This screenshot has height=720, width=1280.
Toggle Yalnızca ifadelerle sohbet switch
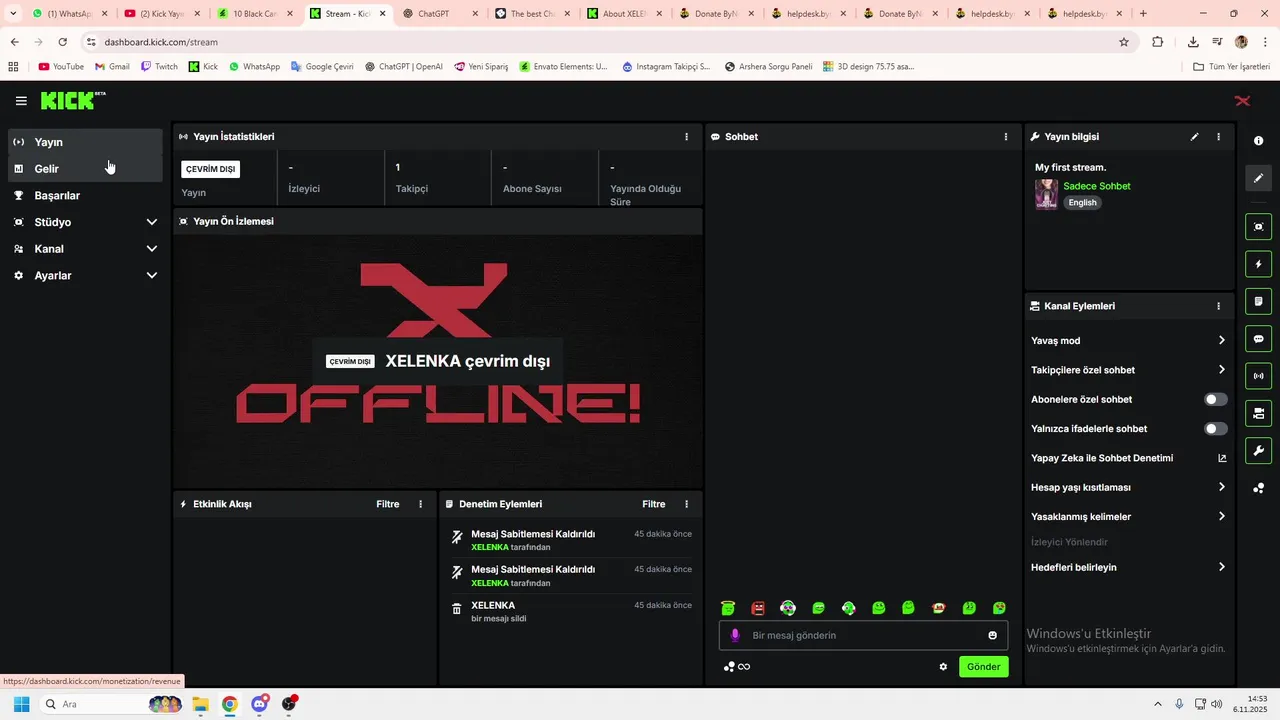(1215, 429)
